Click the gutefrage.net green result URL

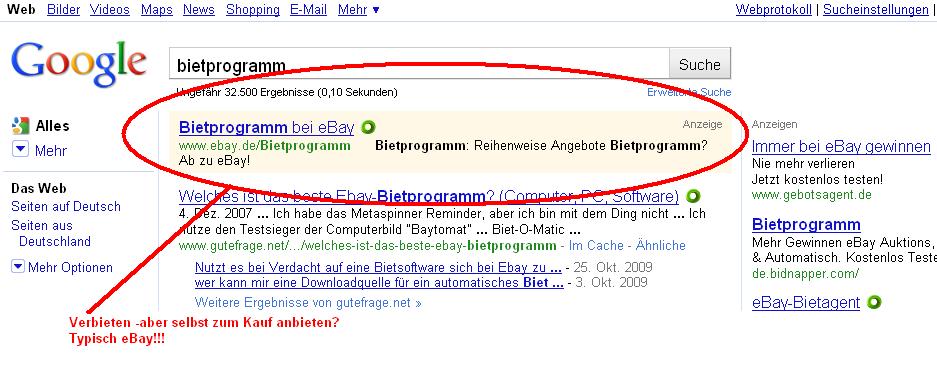coord(368,245)
